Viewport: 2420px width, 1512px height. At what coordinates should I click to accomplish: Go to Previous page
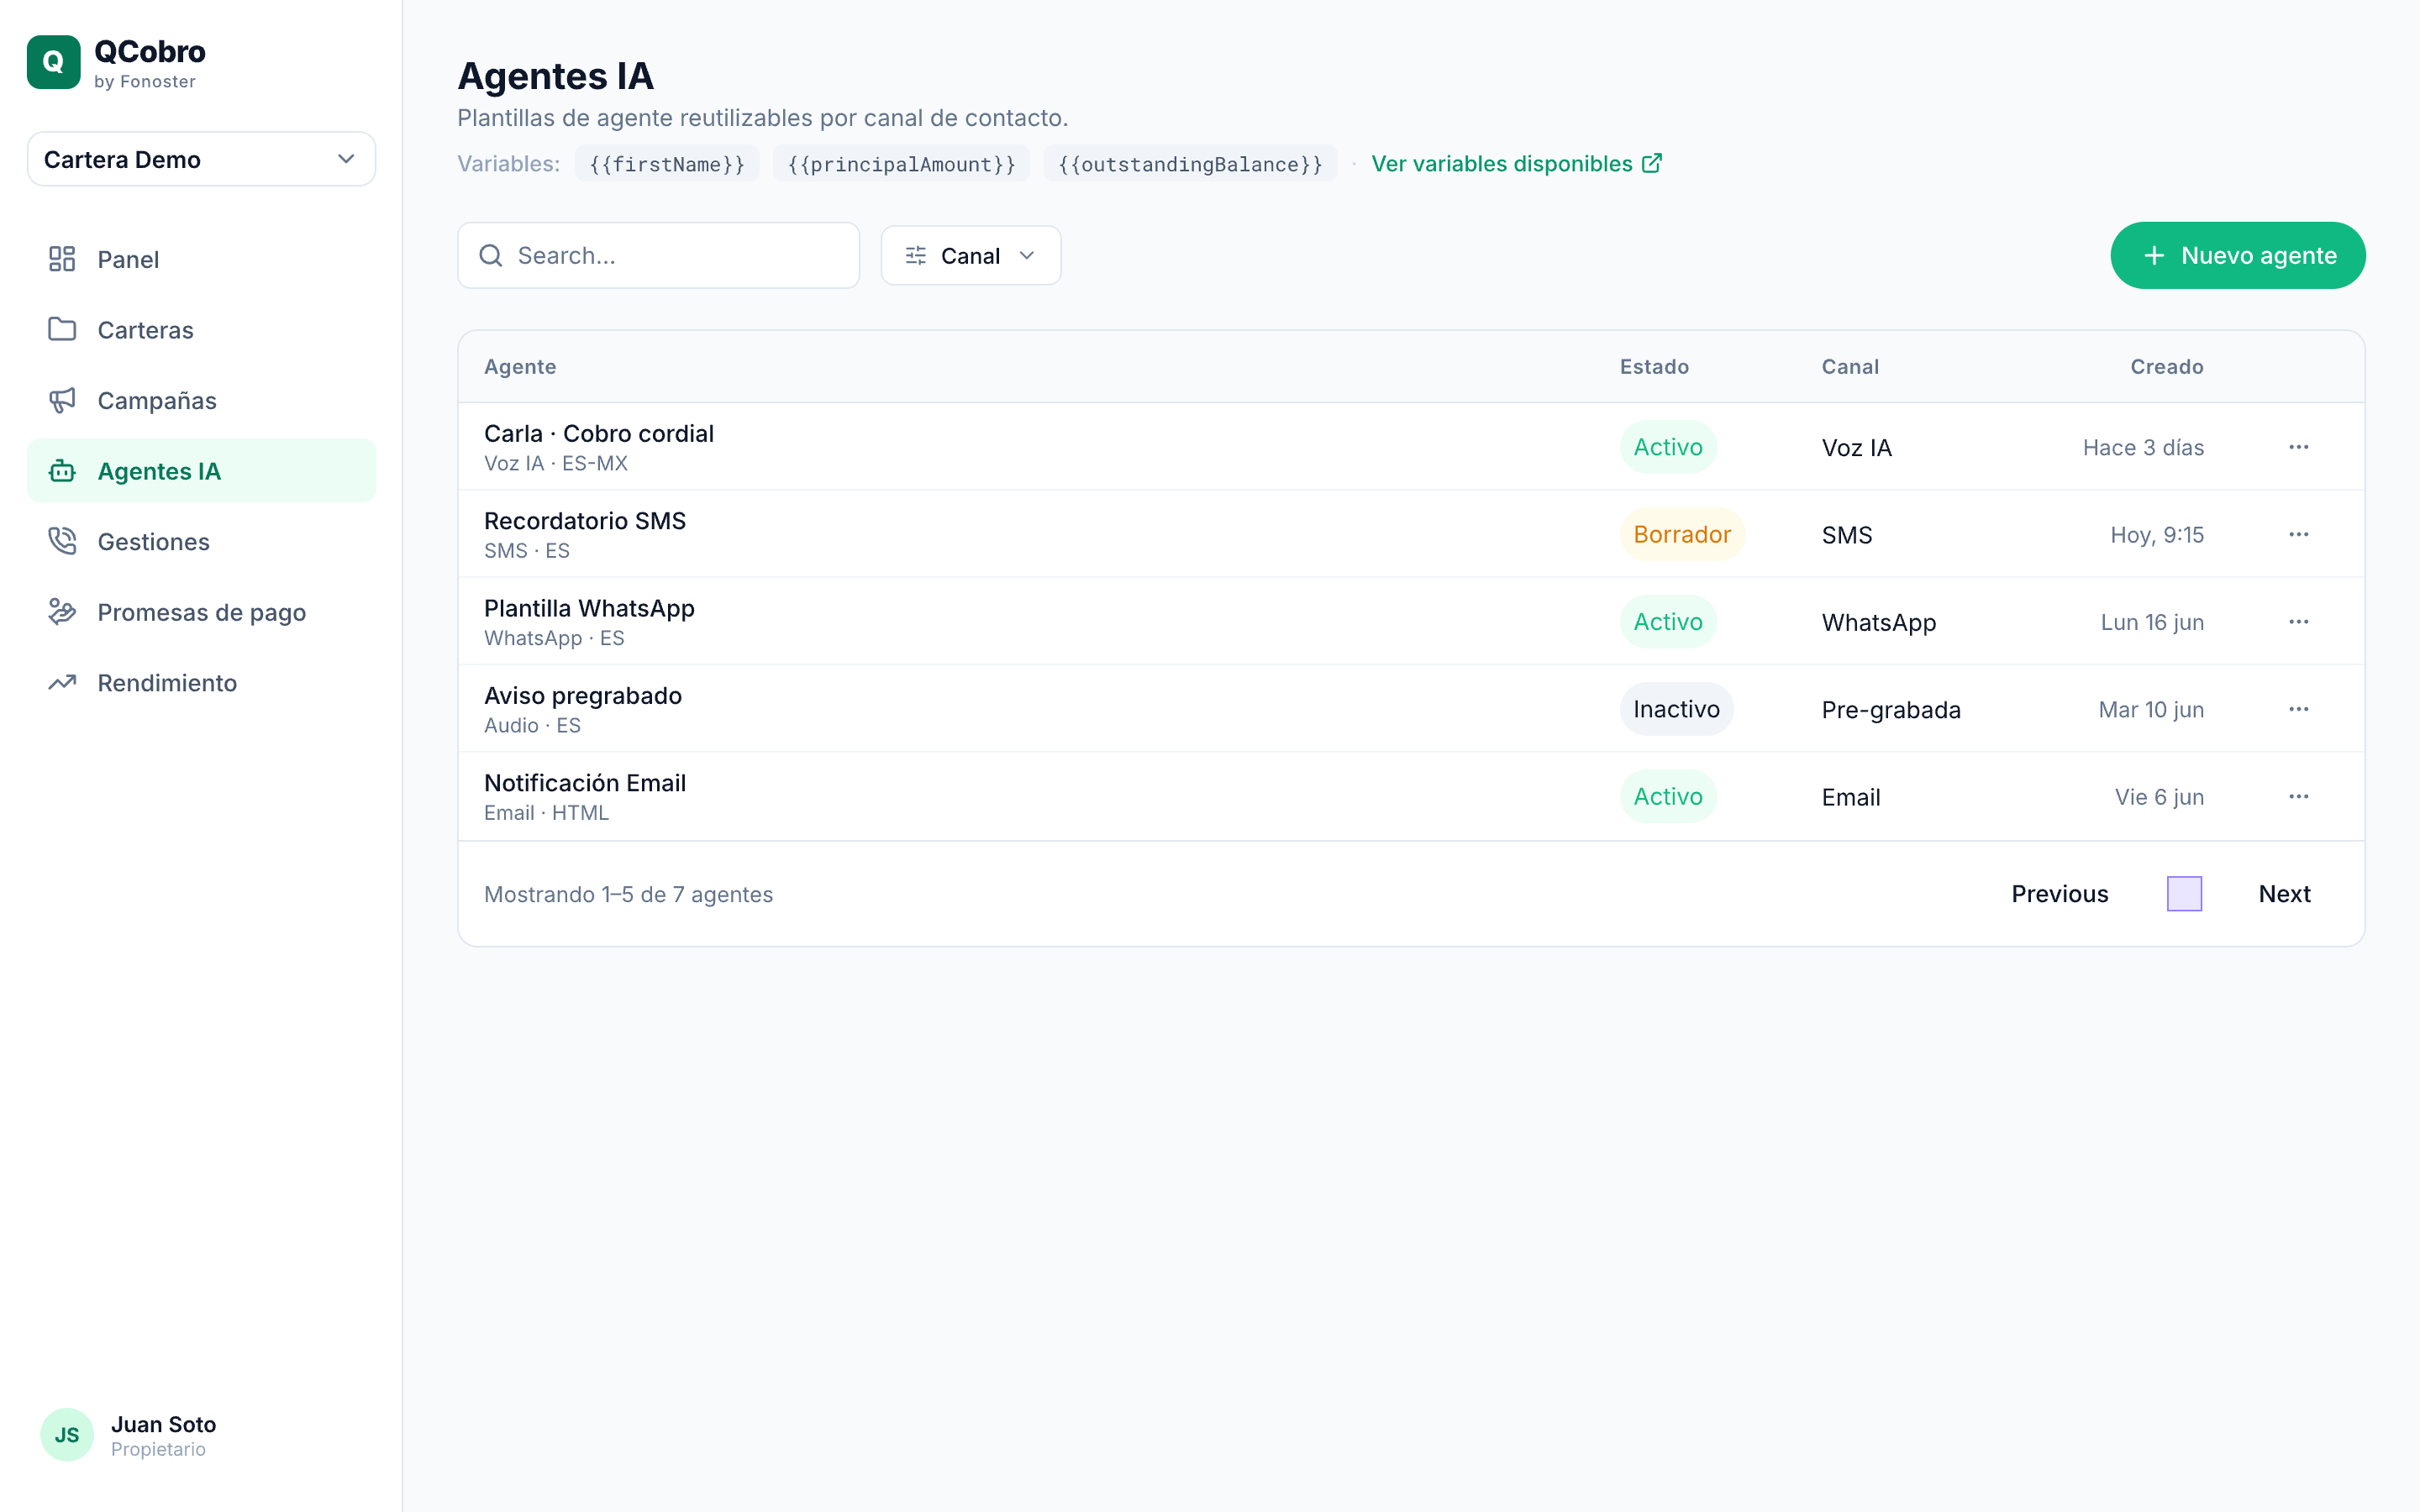2059,894
